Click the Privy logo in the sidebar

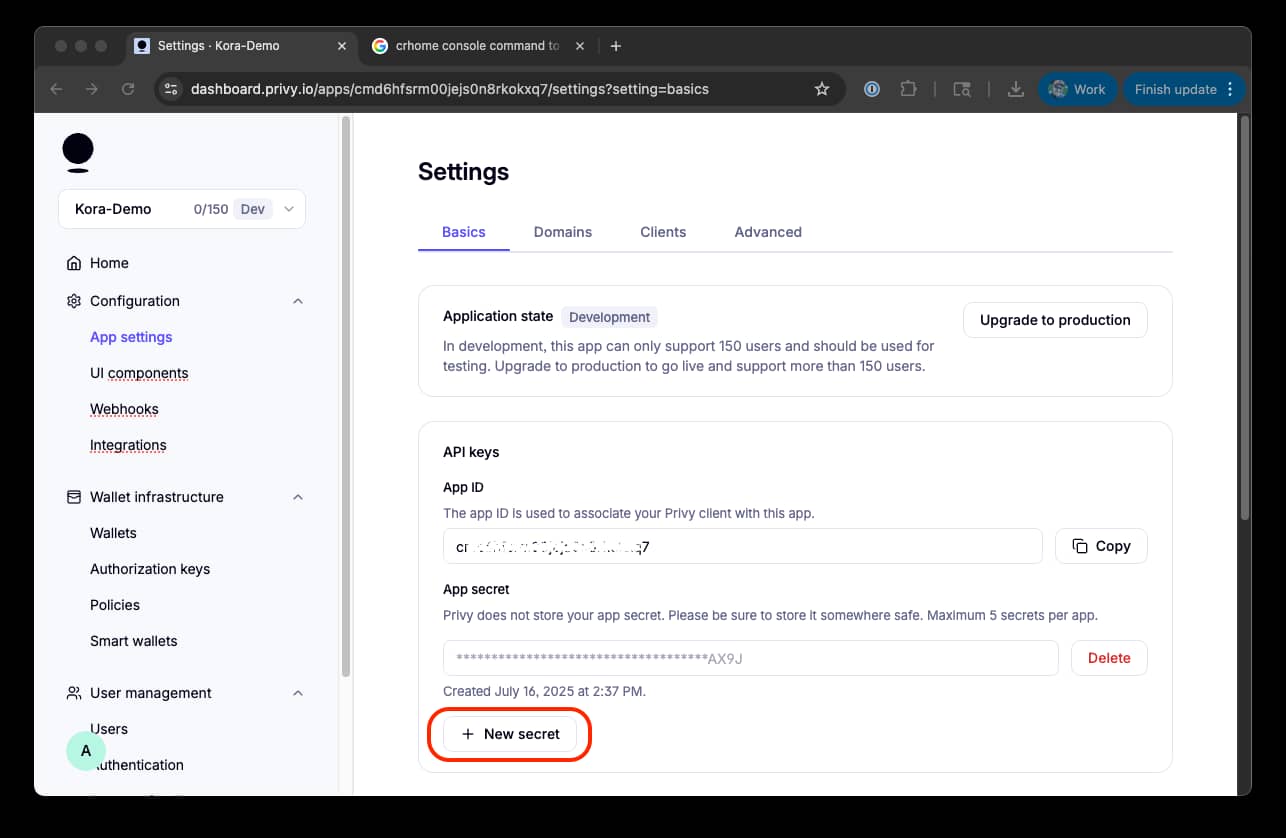(x=78, y=152)
